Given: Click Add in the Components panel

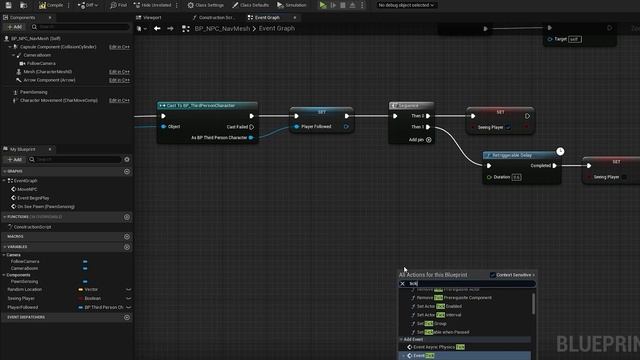Looking at the screenshot, I should [x=14, y=27].
